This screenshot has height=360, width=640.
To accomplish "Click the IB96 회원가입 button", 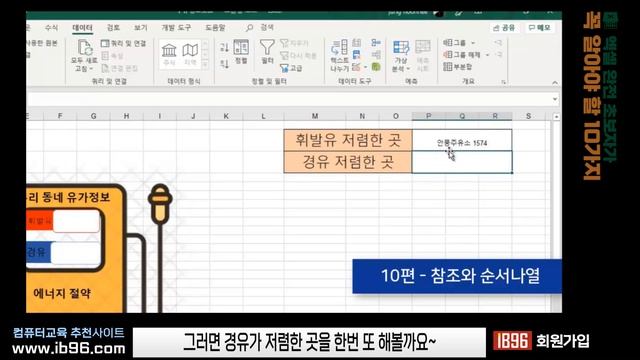I will [541, 340].
